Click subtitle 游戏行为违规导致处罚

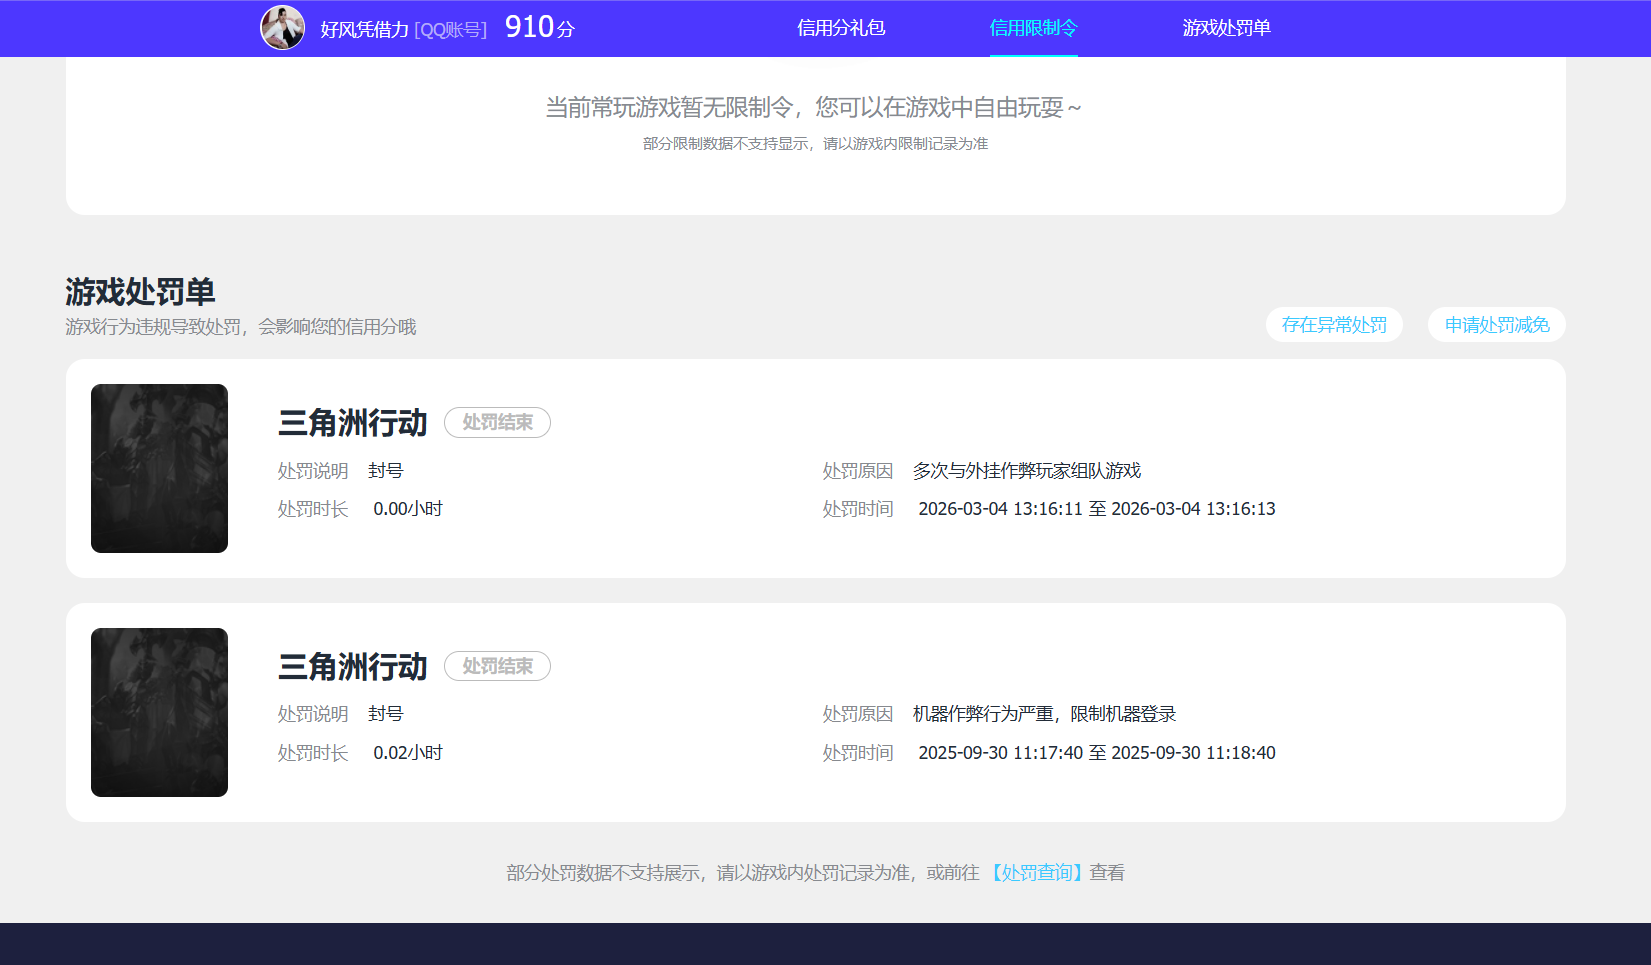pos(240,327)
